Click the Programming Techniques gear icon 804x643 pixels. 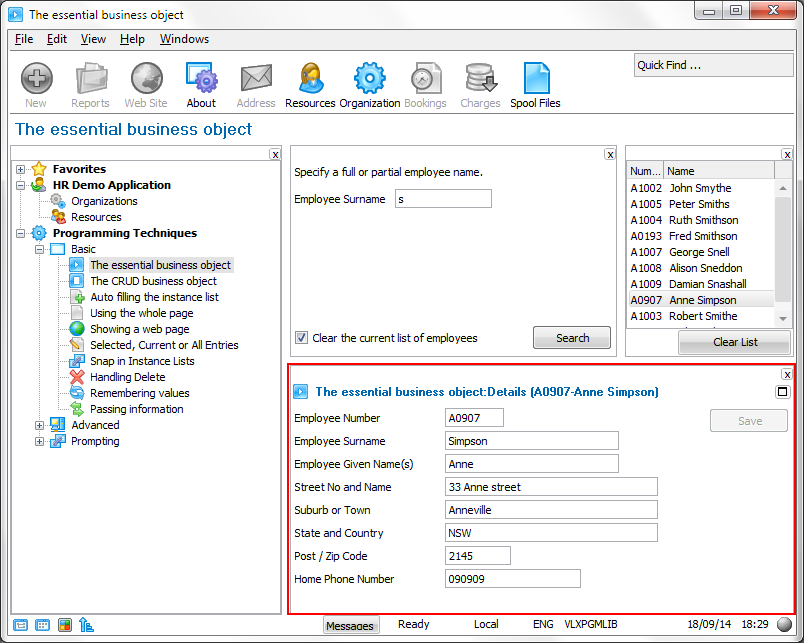(x=39, y=233)
